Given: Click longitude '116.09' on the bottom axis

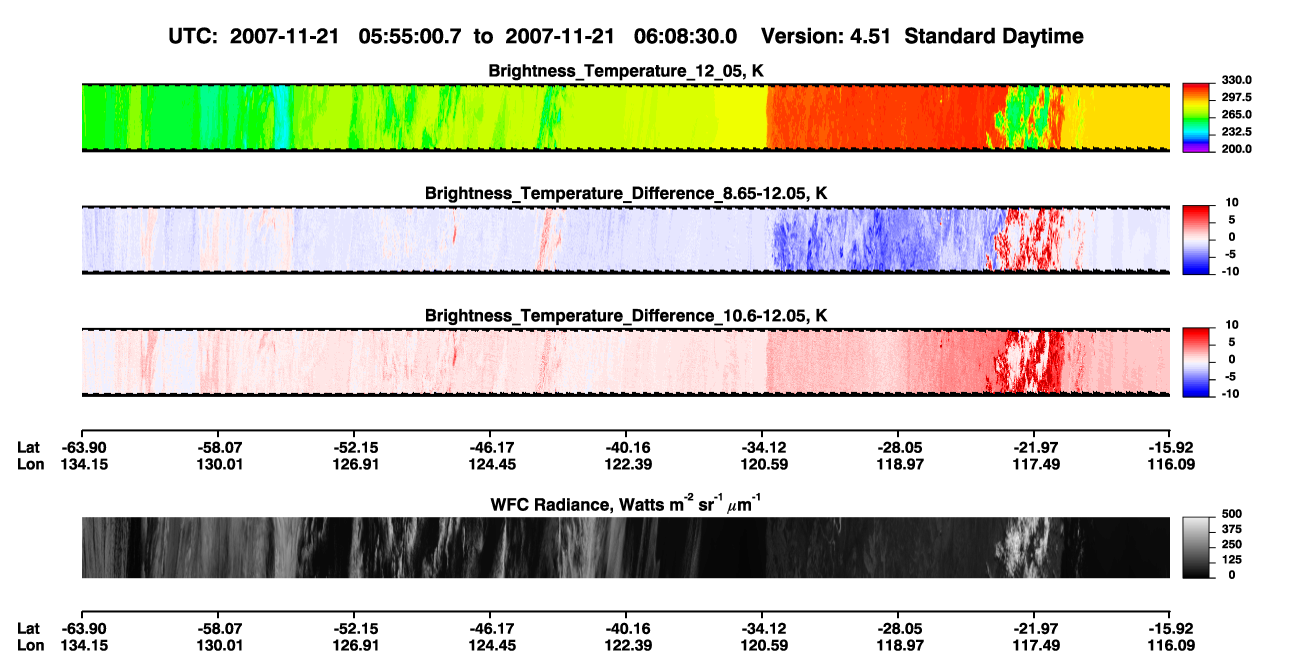Looking at the screenshot, I should point(1171,645).
